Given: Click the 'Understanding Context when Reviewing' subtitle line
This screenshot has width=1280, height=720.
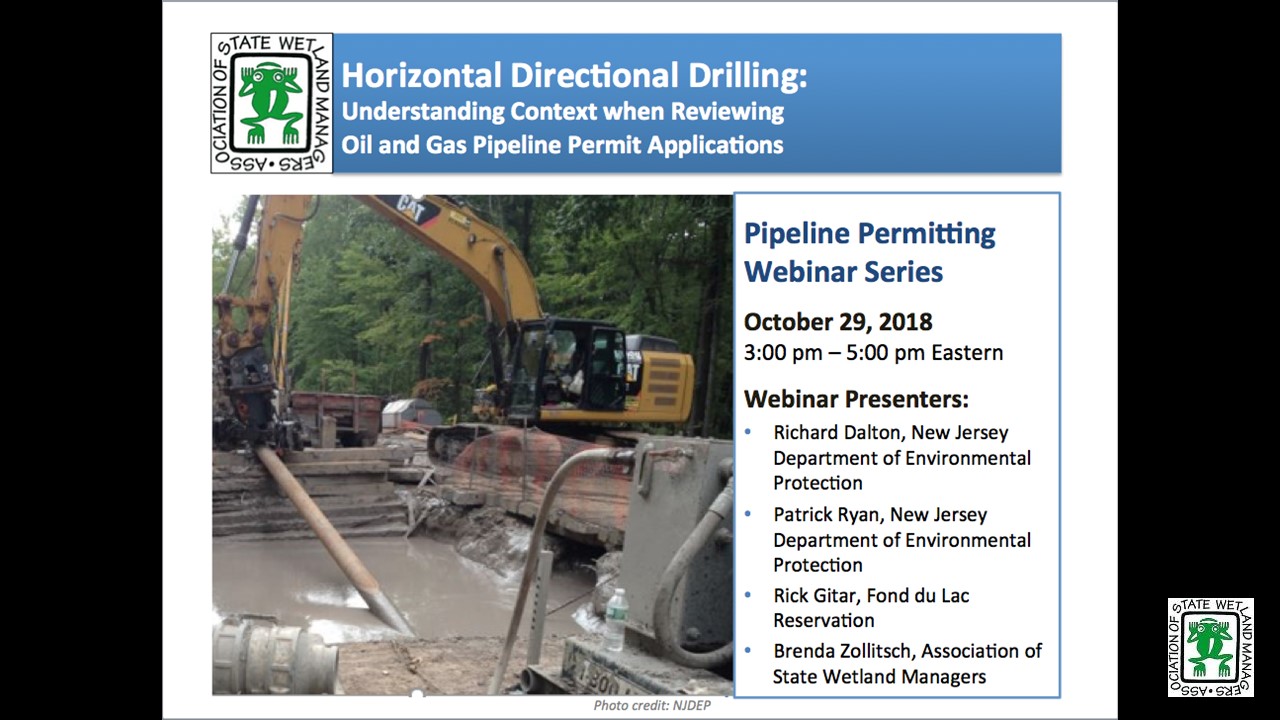Looking at the screenshot, I should coord(562,111).
